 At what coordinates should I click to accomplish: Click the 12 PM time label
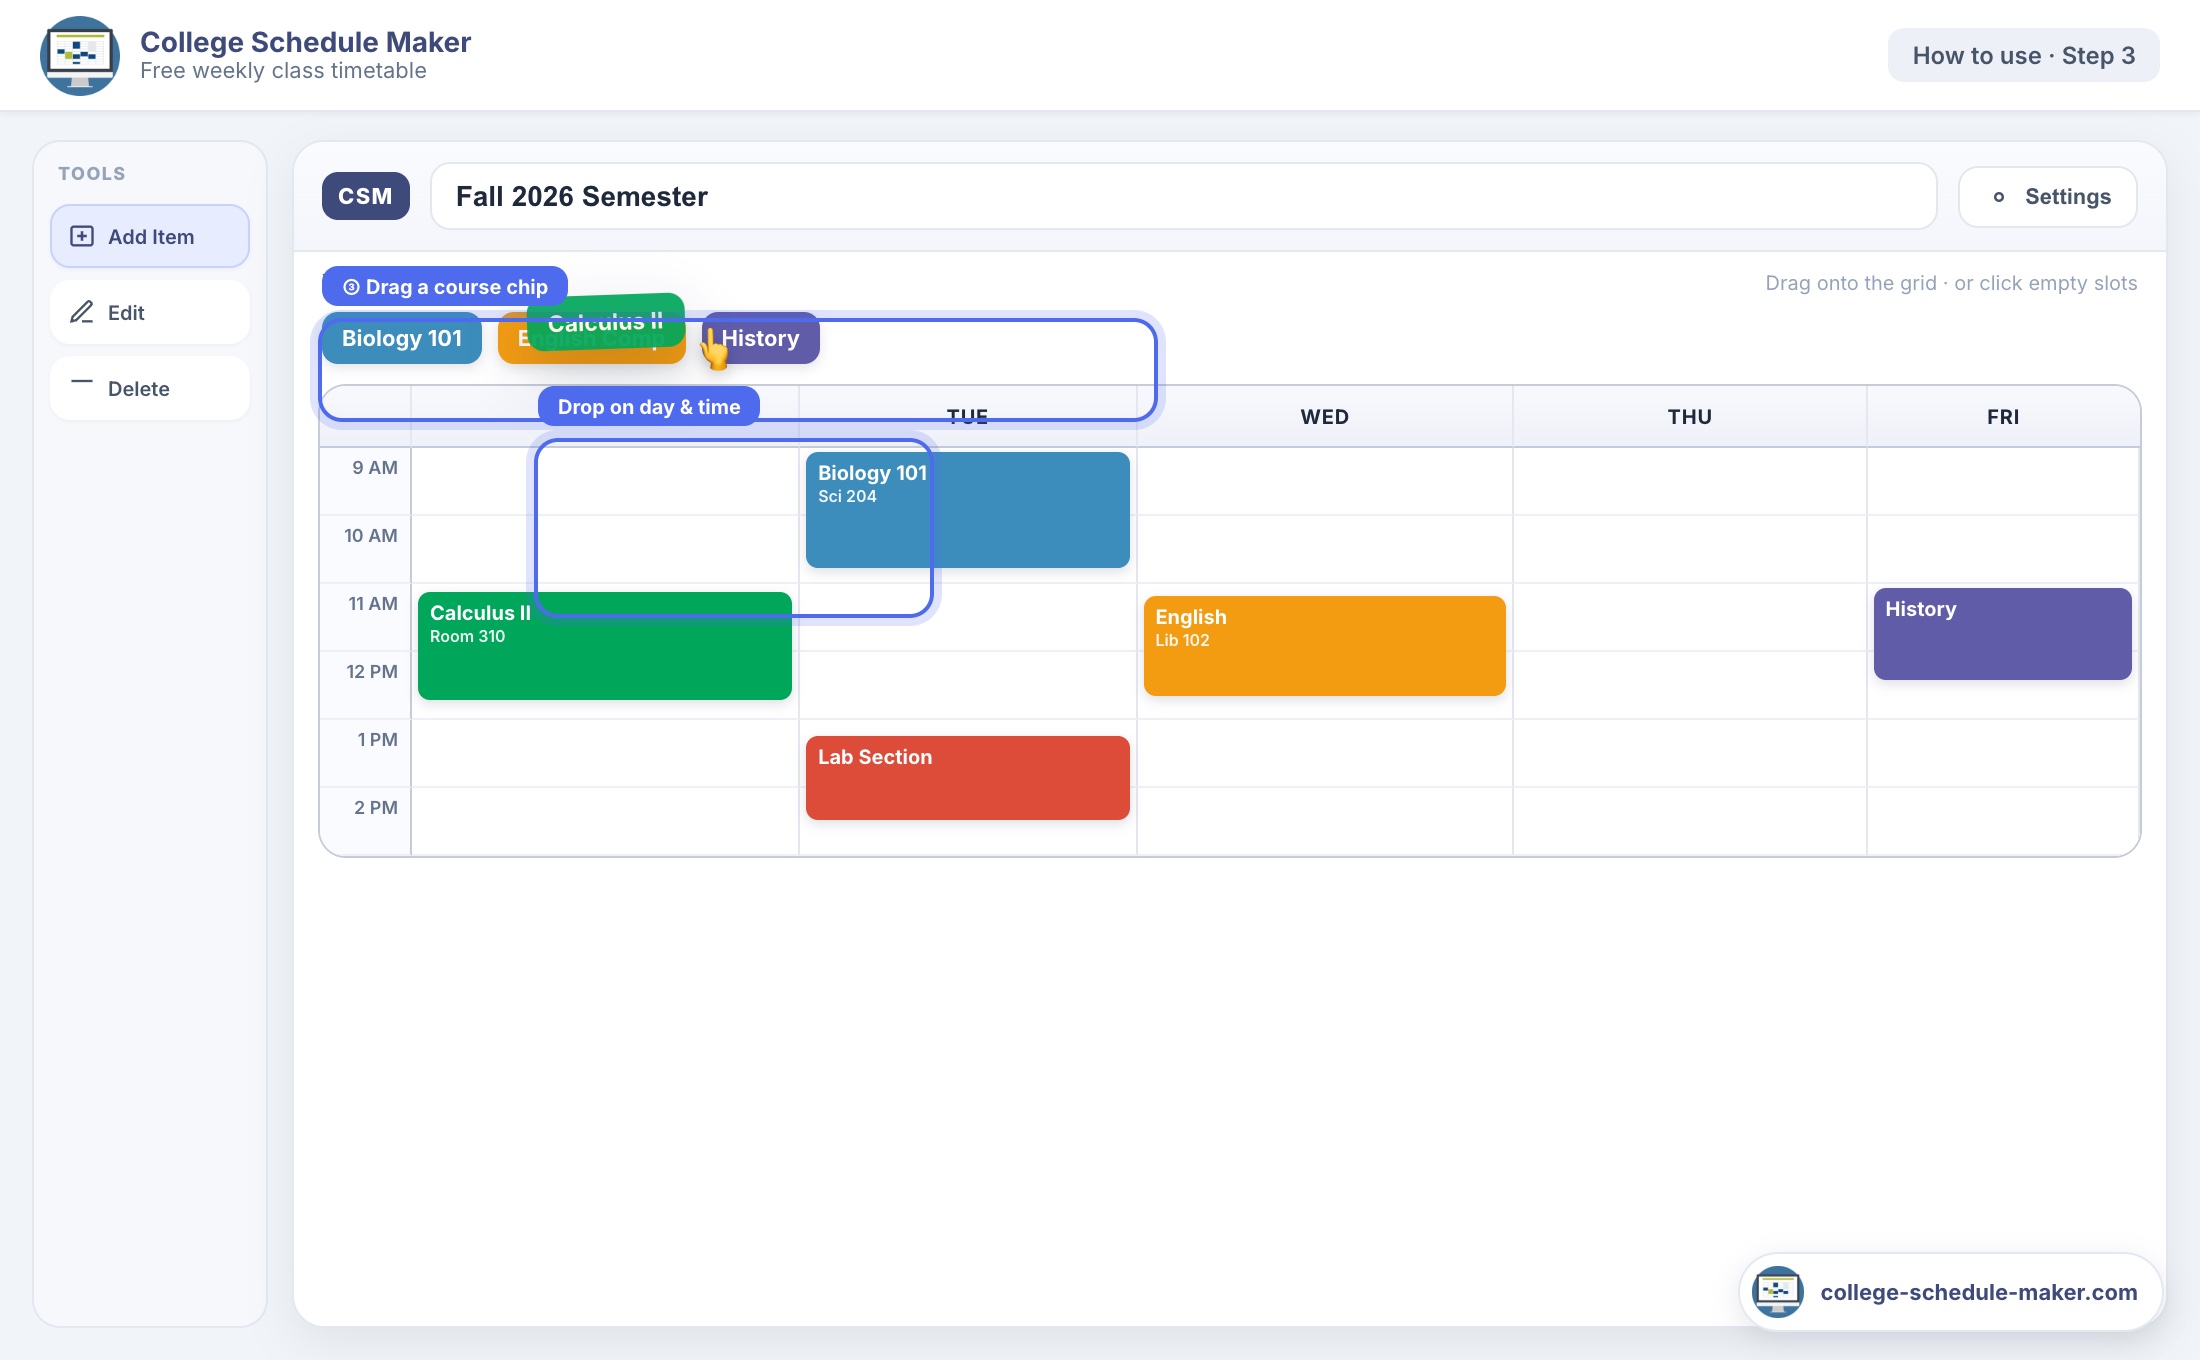pos(372,672)
